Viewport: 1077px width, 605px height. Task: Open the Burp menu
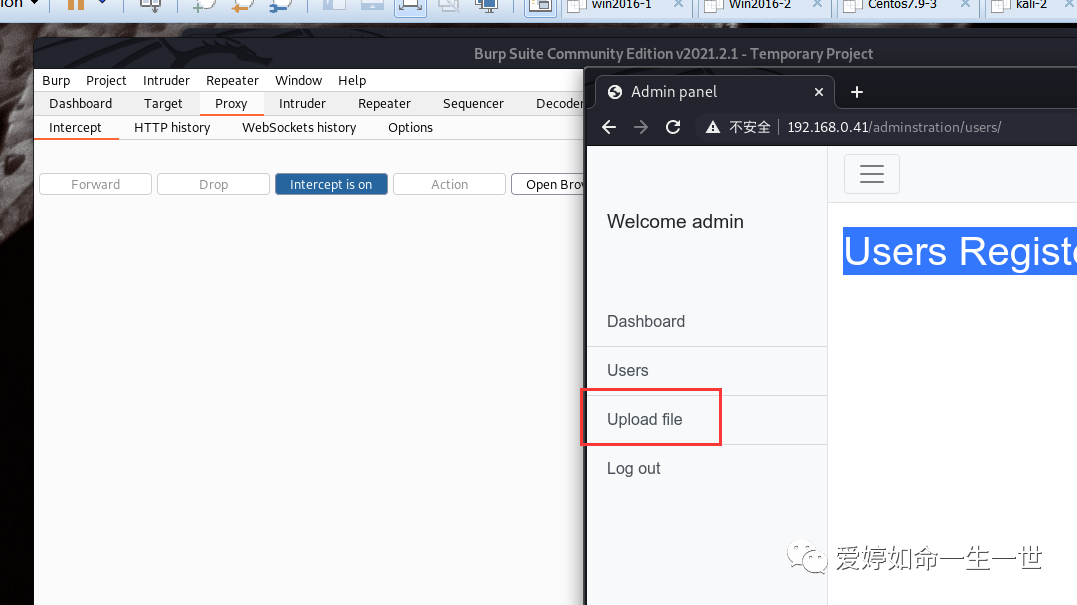pos(56,80)
